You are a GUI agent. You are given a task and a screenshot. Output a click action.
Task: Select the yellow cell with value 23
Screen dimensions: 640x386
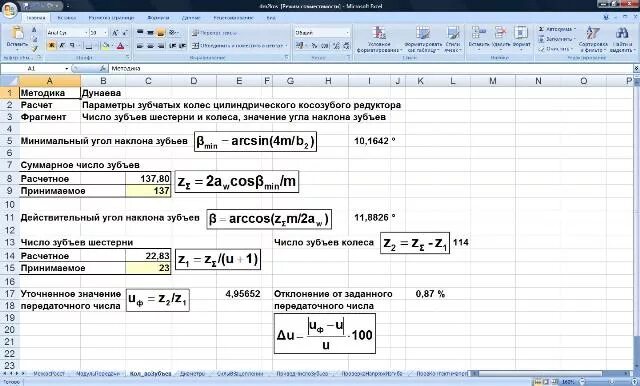click(148, 268)
